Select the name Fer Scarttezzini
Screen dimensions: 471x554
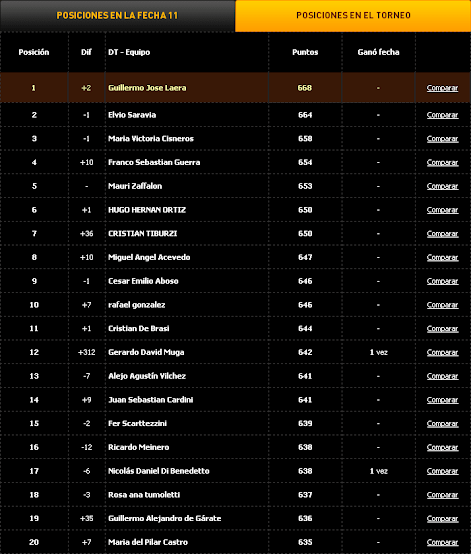click(137, 424)
